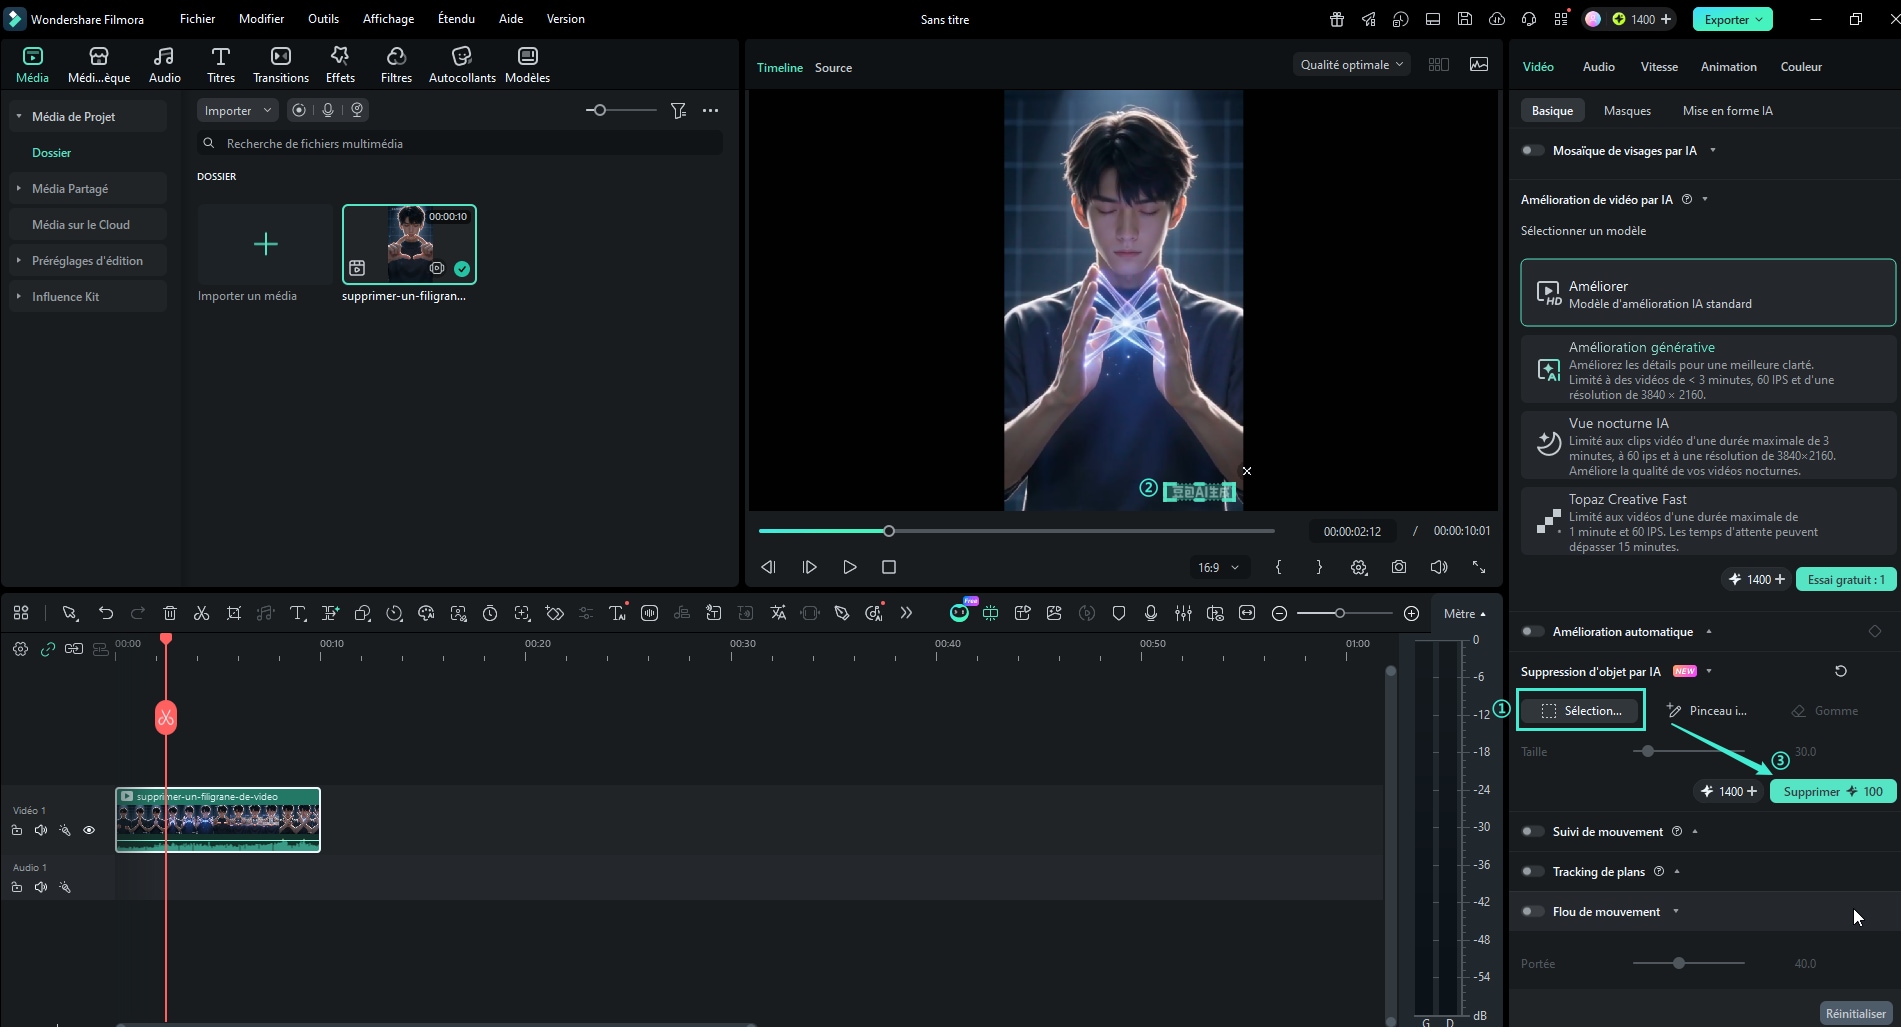Click the timeline zoom slider
The width and height of the screenshot is (1901, 1027).
coord(1344,613)
